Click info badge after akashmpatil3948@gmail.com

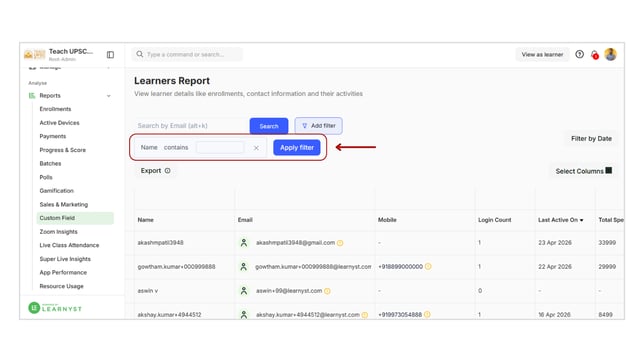(340, 243)
